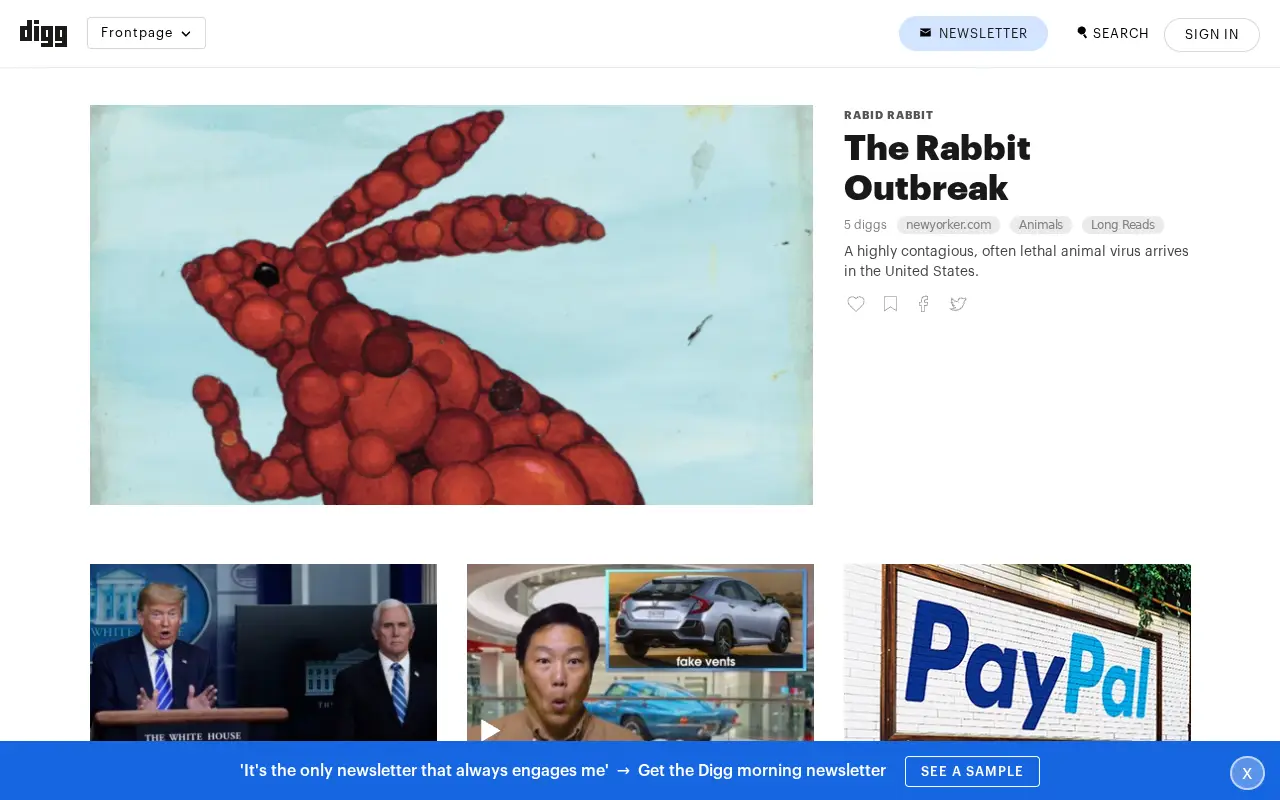This screenshot has width=1280, height=800.
Task: Close the newsletter banner
Action: (x=1247, y=773)
